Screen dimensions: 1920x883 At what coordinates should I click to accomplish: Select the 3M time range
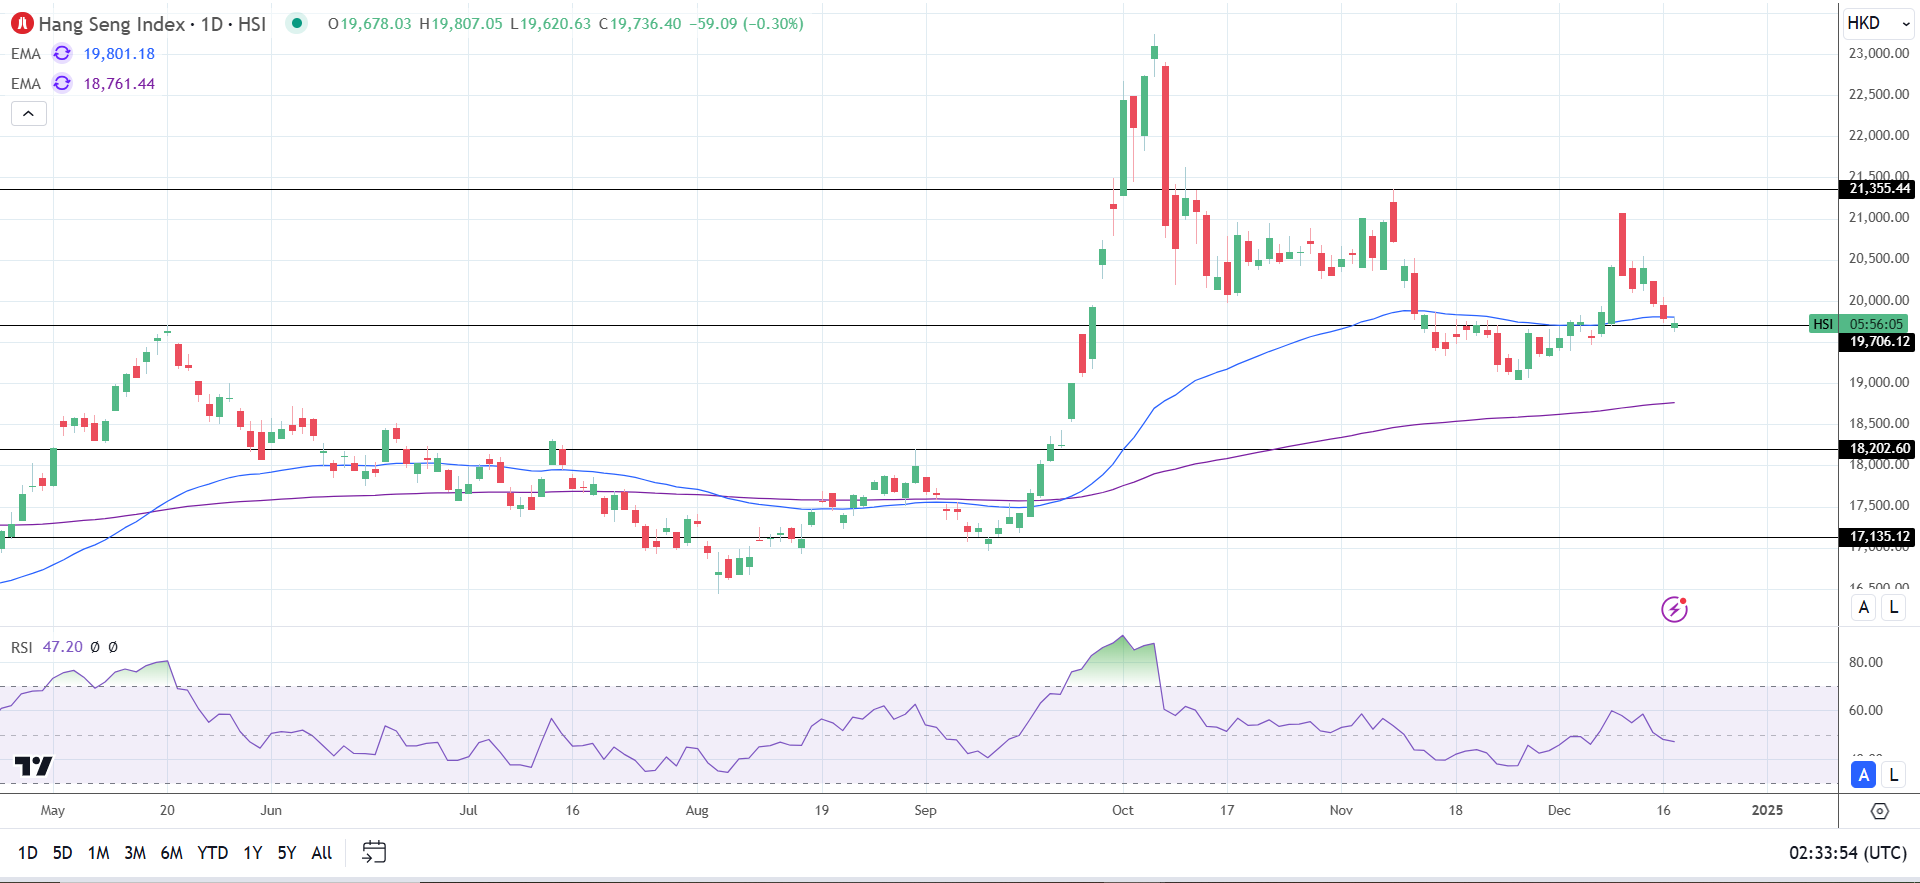click(135, 853)
